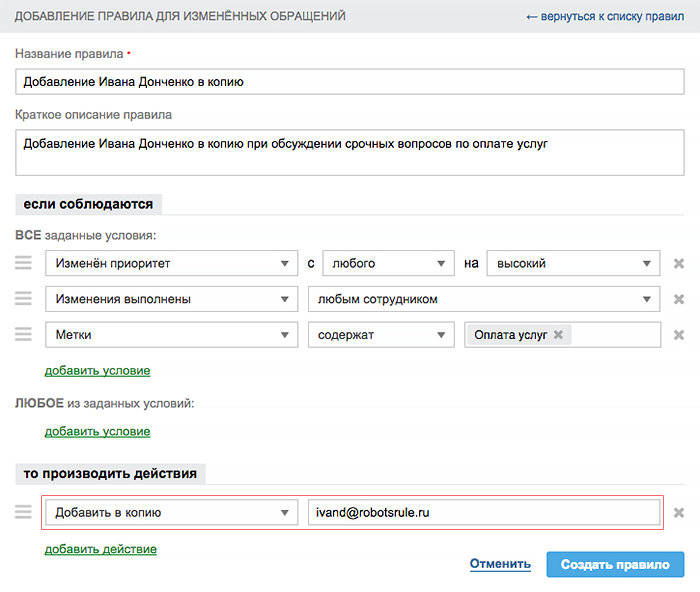Focus the 'Название правила' text field

pyautogui.click(x=350, y=82)
